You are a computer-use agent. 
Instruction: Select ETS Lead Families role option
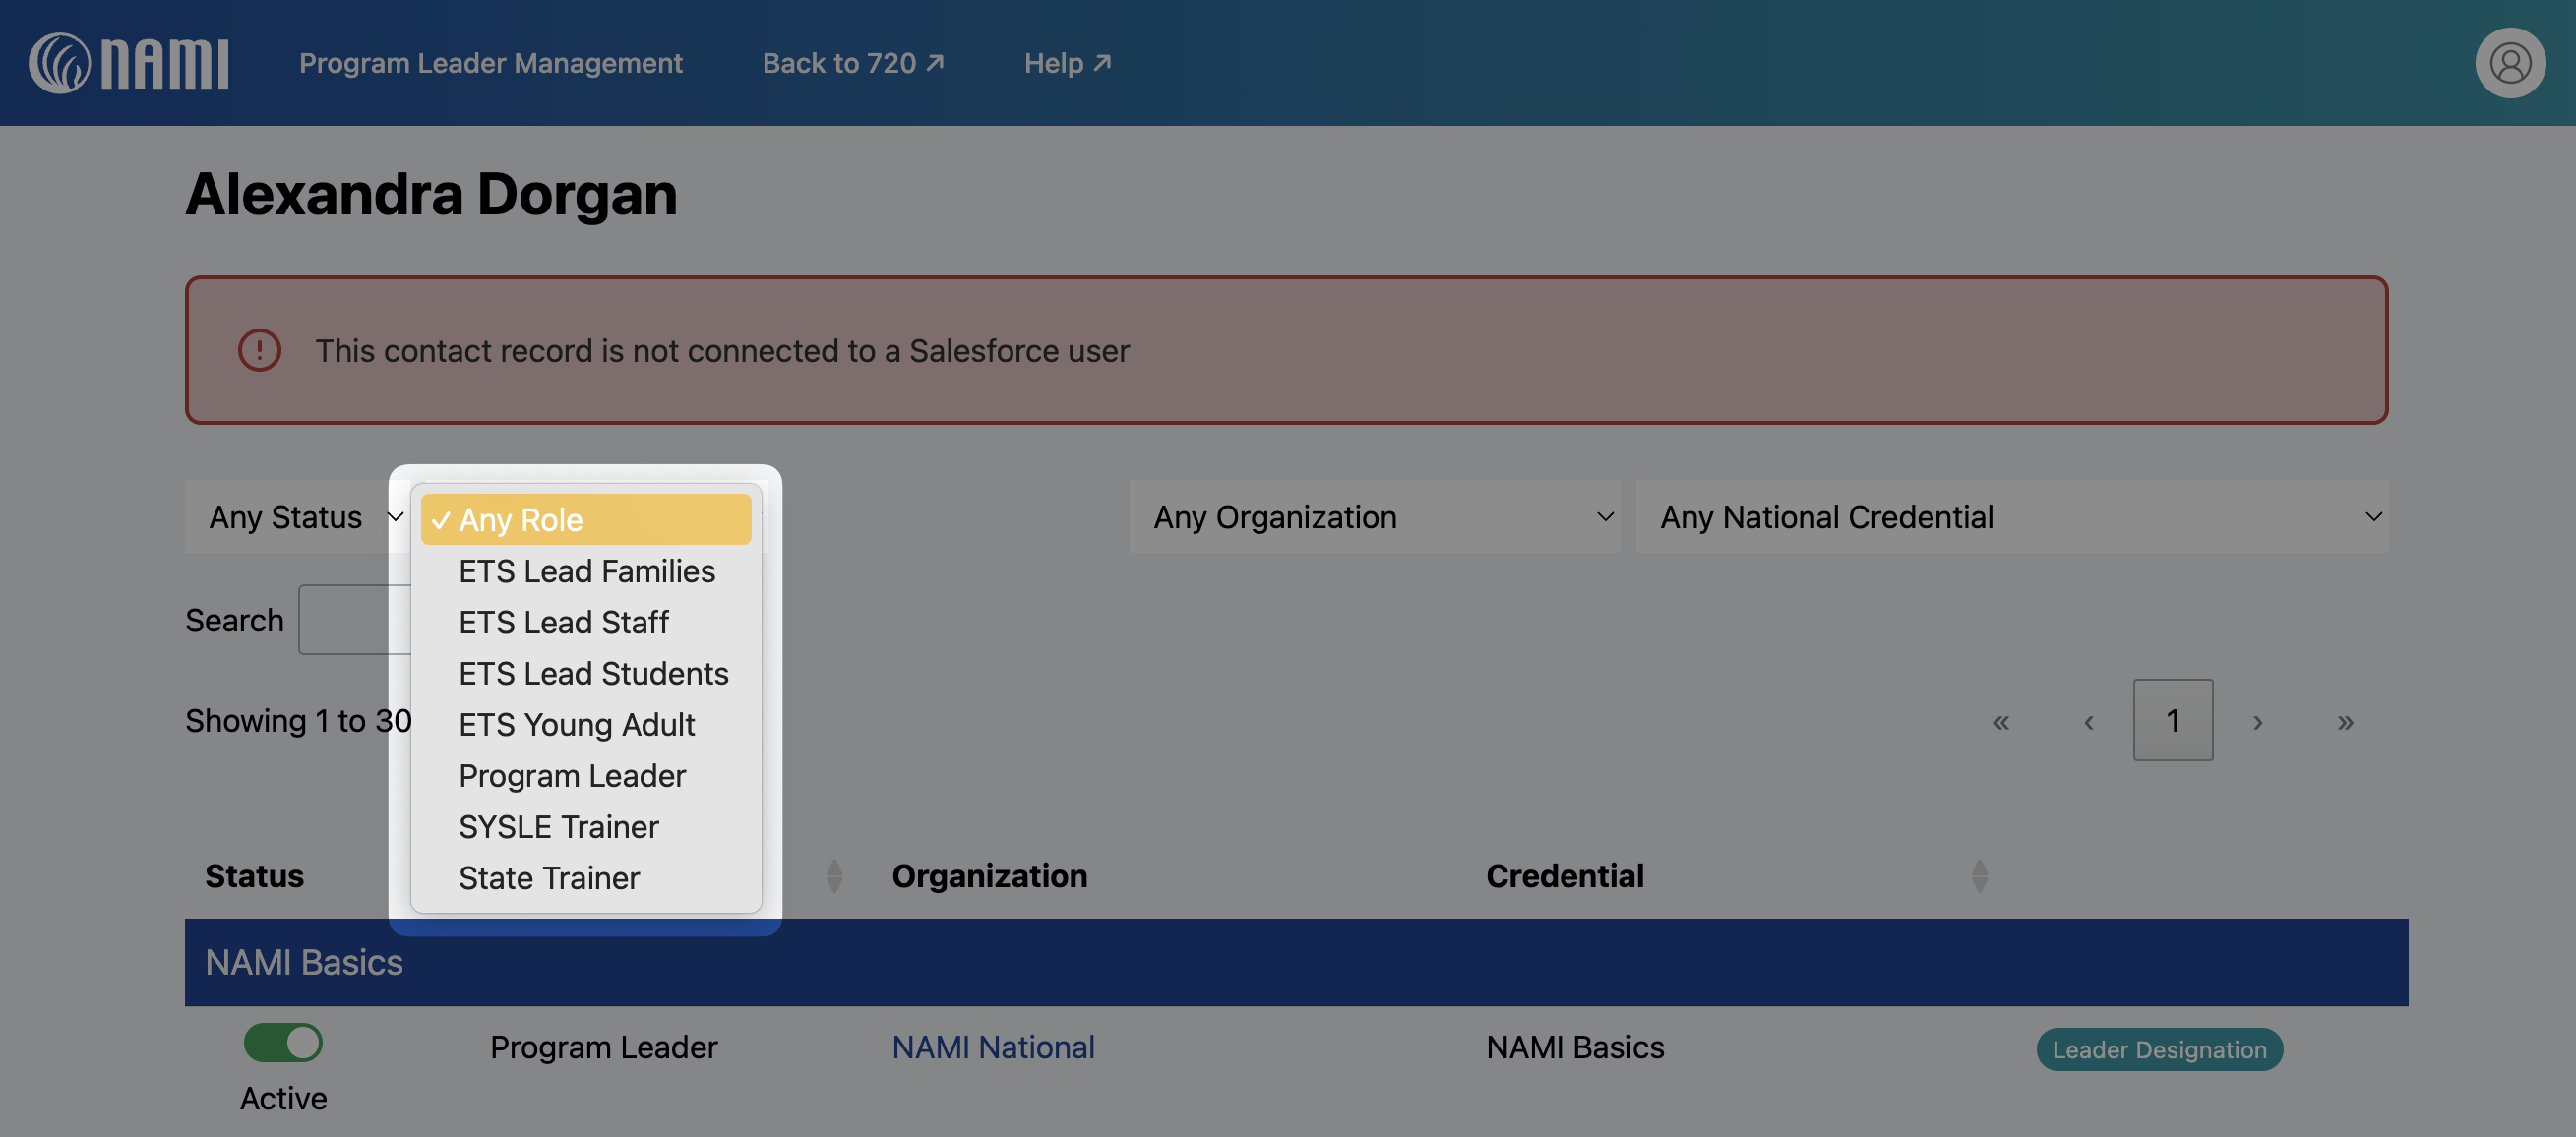(x=586, y=571)
